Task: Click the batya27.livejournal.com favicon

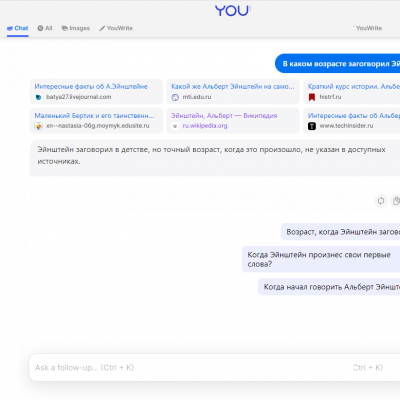Action: click(39, 97)
